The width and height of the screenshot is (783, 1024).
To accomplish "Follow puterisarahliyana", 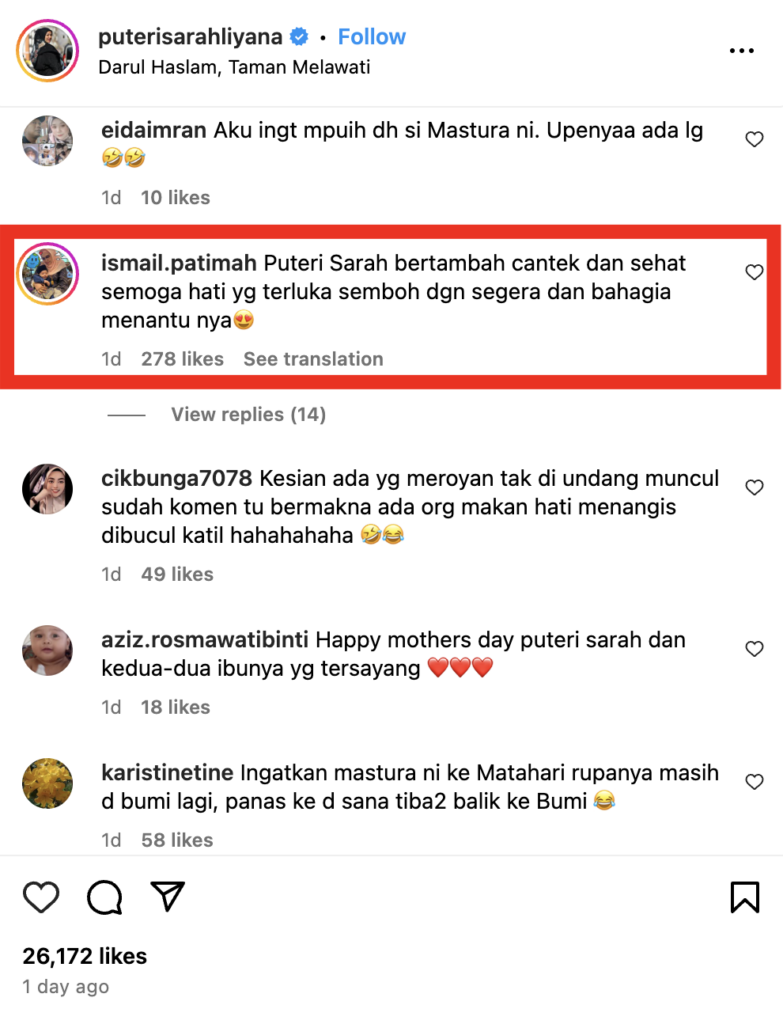I will pos(372,37).
